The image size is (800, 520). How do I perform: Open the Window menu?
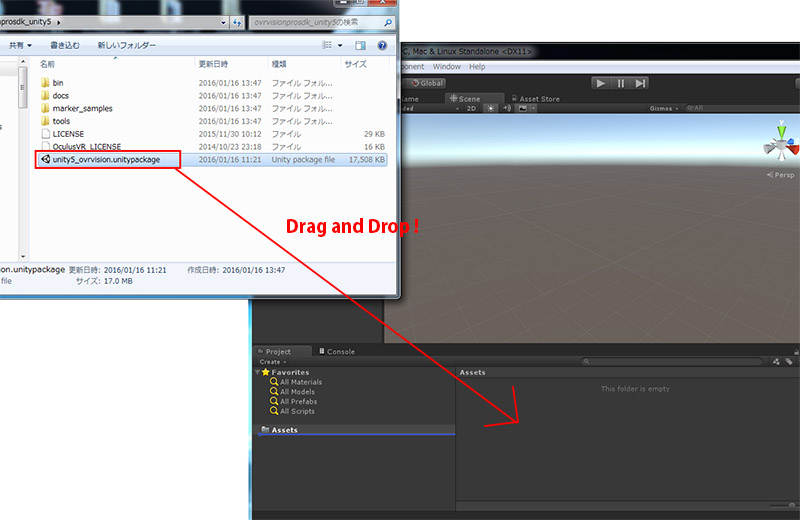click(x=446, y=67)
